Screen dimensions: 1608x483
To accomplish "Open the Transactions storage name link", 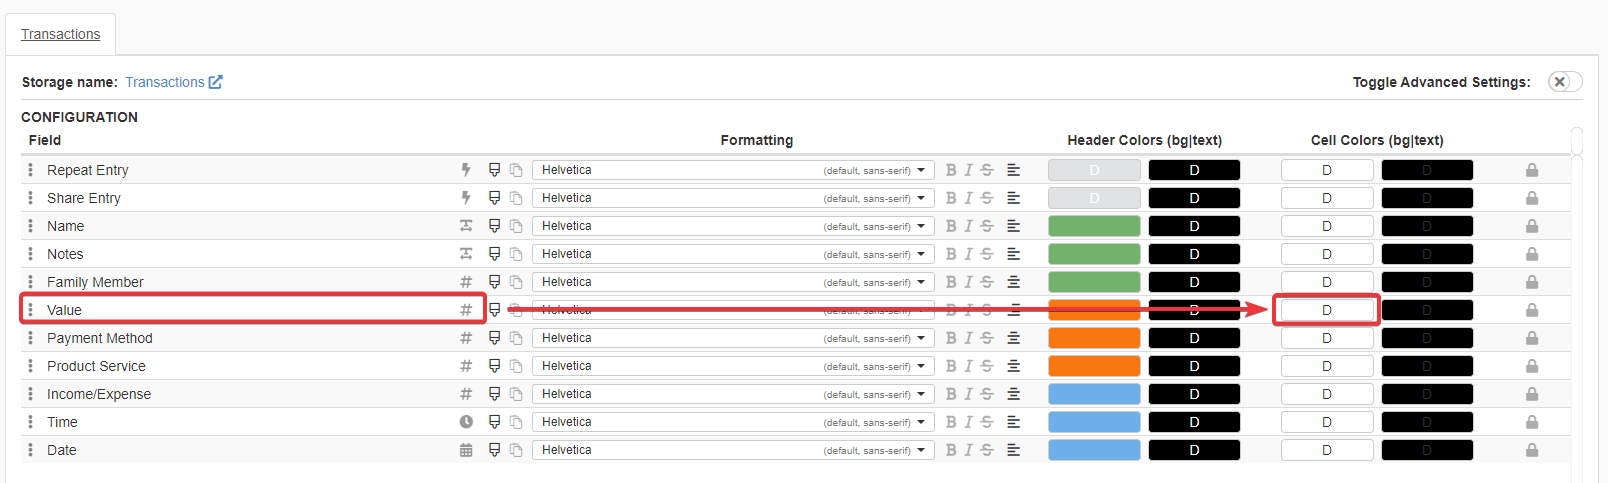I will (x=173, y=82).
